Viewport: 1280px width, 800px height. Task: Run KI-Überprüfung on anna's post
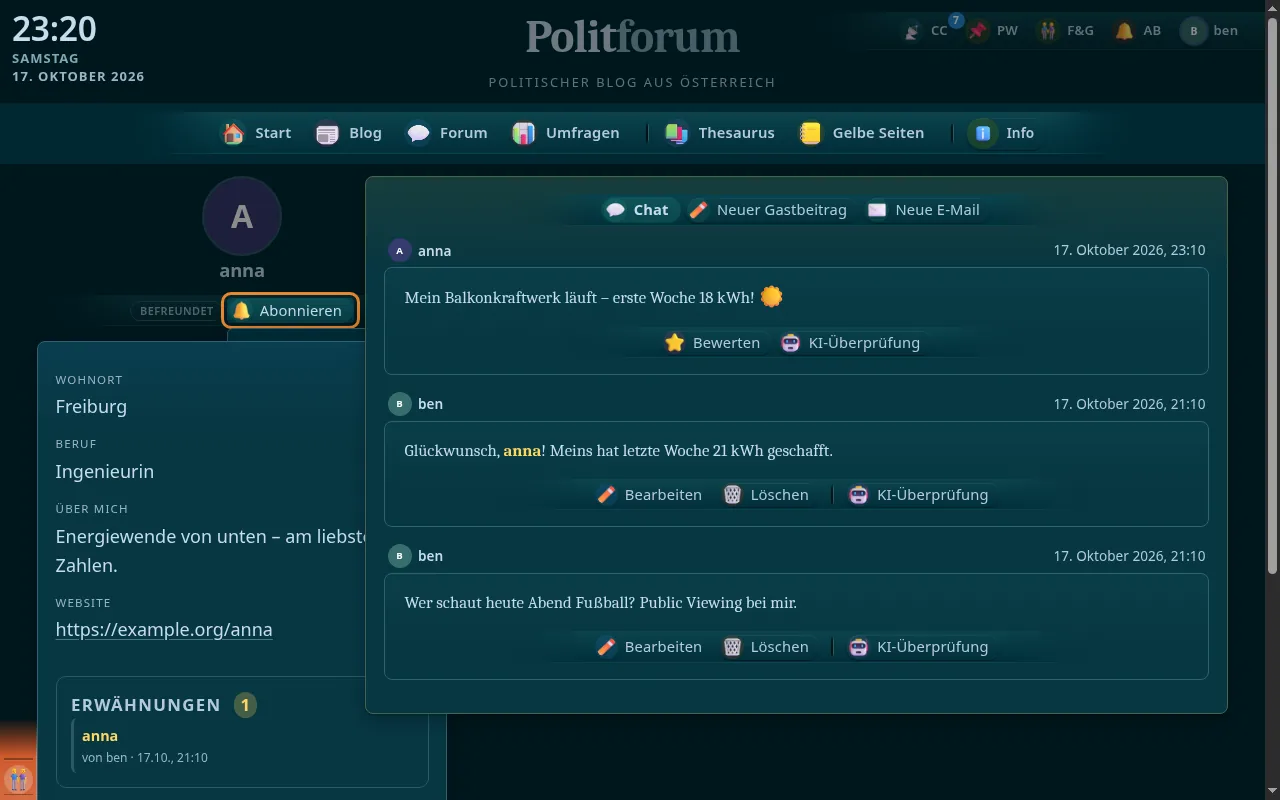[x=851, y=343]
